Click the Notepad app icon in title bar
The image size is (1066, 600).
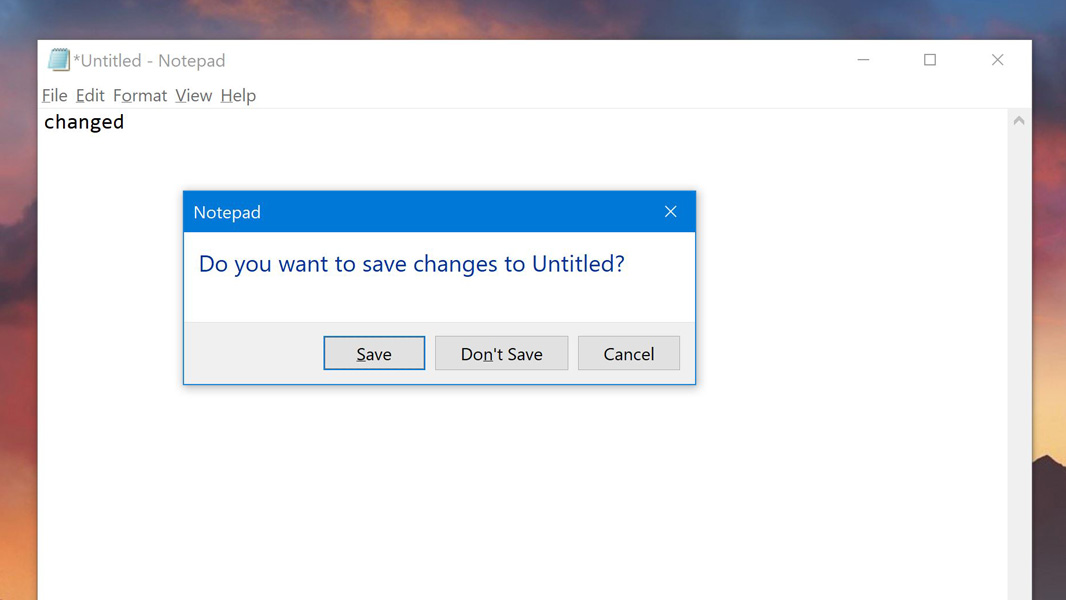coord(59,60)
